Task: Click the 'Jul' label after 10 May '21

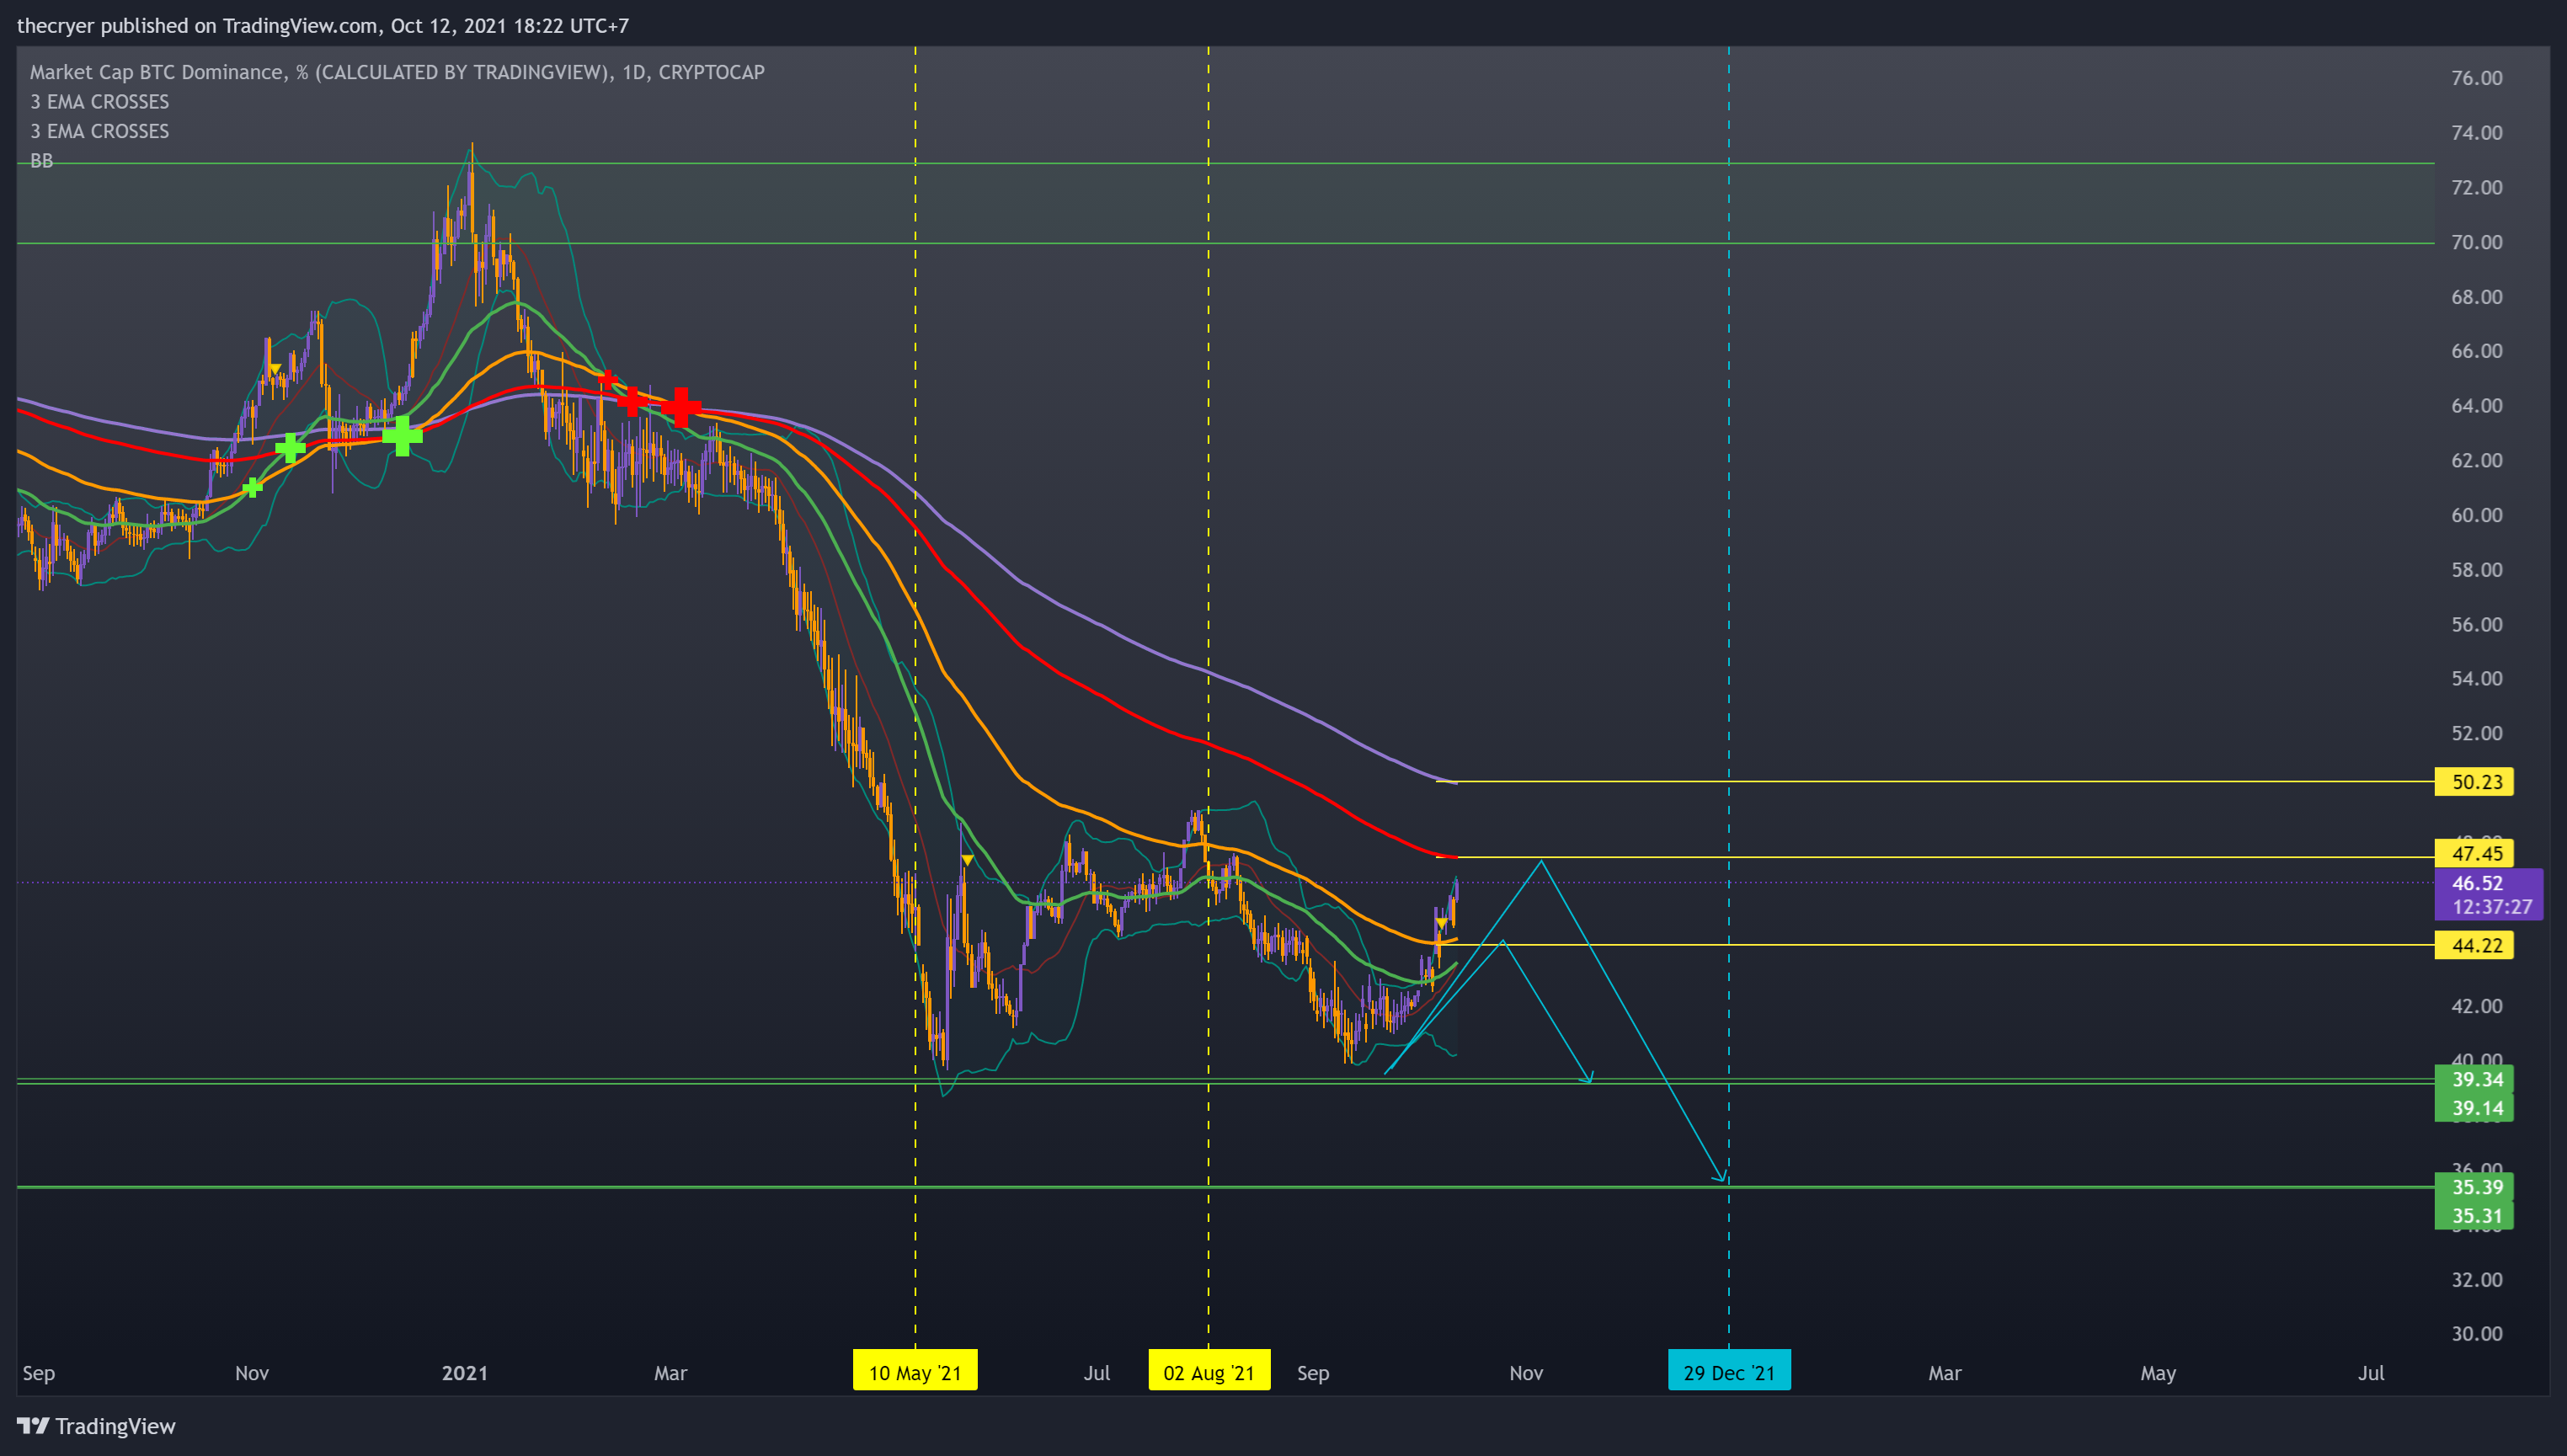Action: pos(1096,1373)
